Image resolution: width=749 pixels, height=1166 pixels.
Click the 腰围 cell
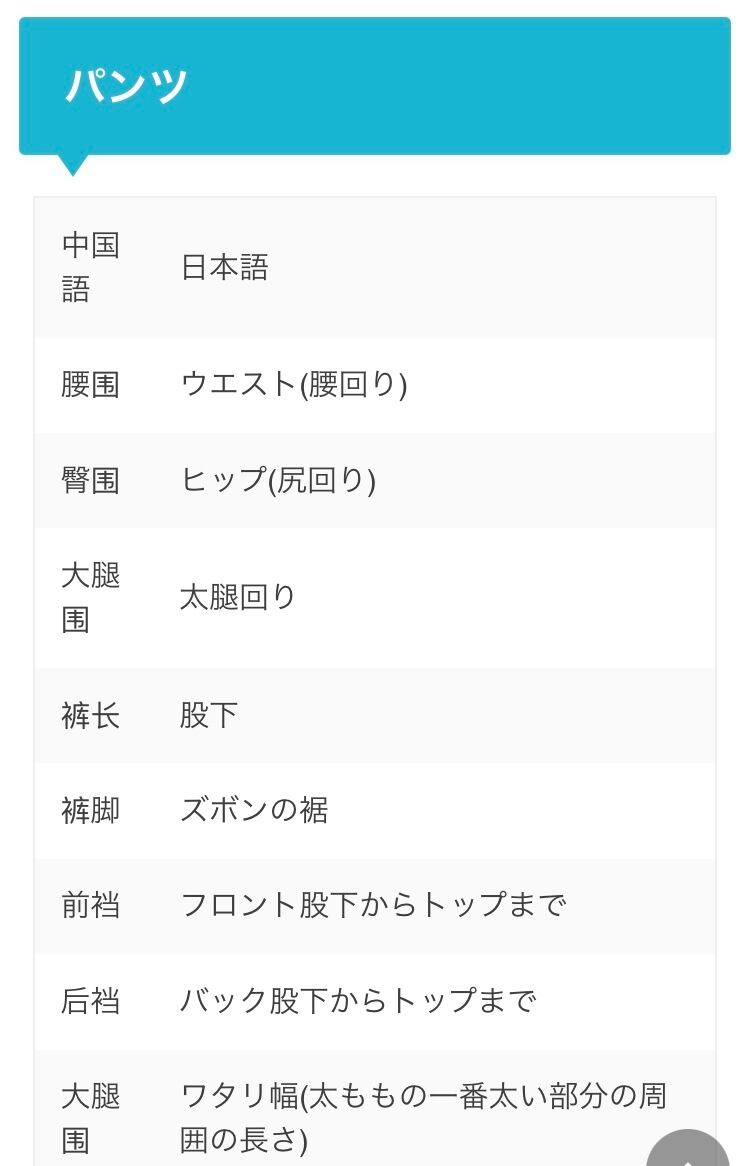coord(90,385)
